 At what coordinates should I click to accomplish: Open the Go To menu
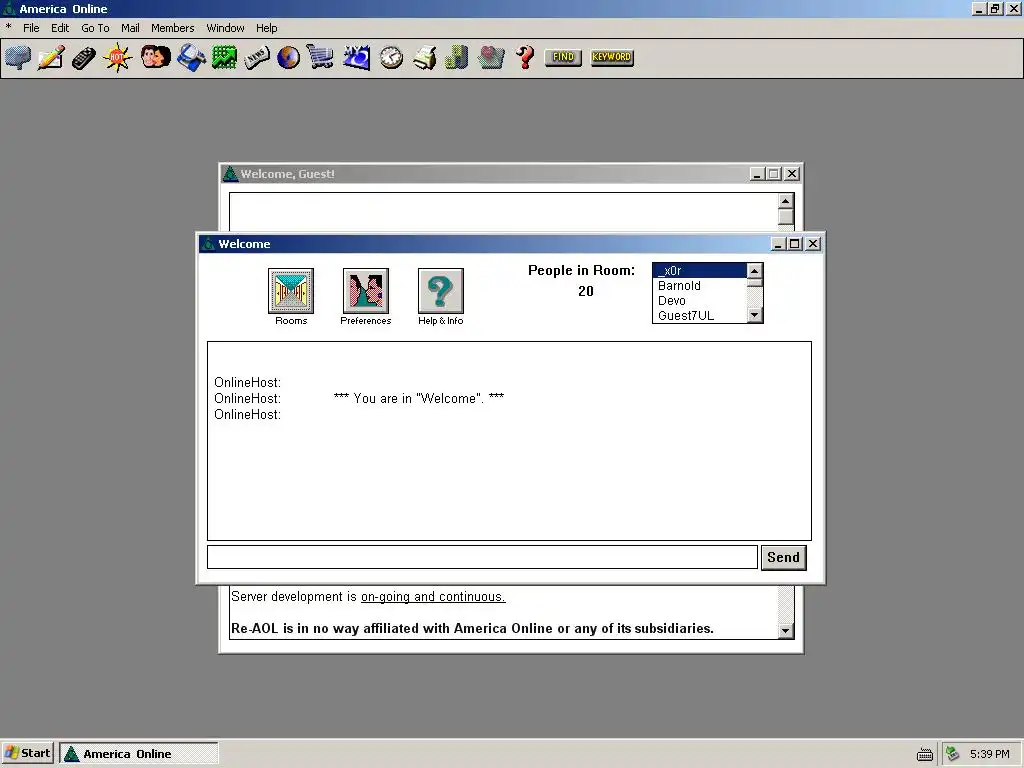95,28
